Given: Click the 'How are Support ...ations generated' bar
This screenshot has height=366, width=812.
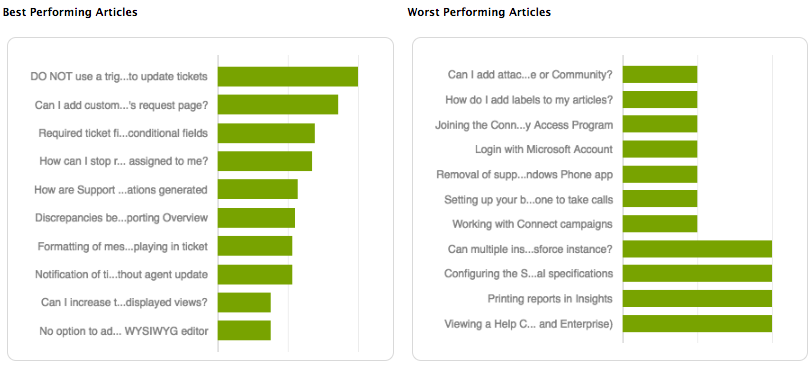Looking at the screenshot, I should pyautogui.click(x=258, y=189).
